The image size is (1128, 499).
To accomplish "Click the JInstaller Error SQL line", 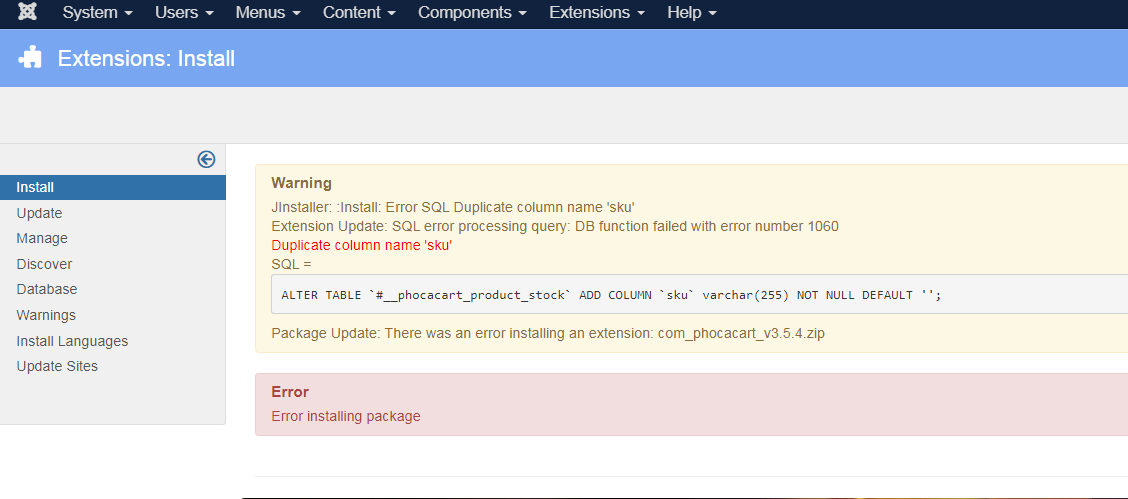I will [452, 208].
